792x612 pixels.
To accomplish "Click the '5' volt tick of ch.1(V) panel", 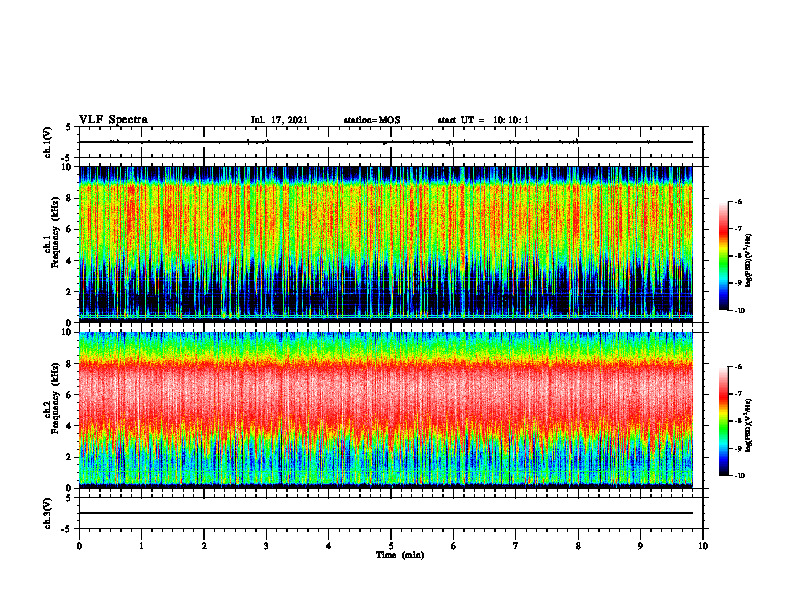I will coord(69,127).
